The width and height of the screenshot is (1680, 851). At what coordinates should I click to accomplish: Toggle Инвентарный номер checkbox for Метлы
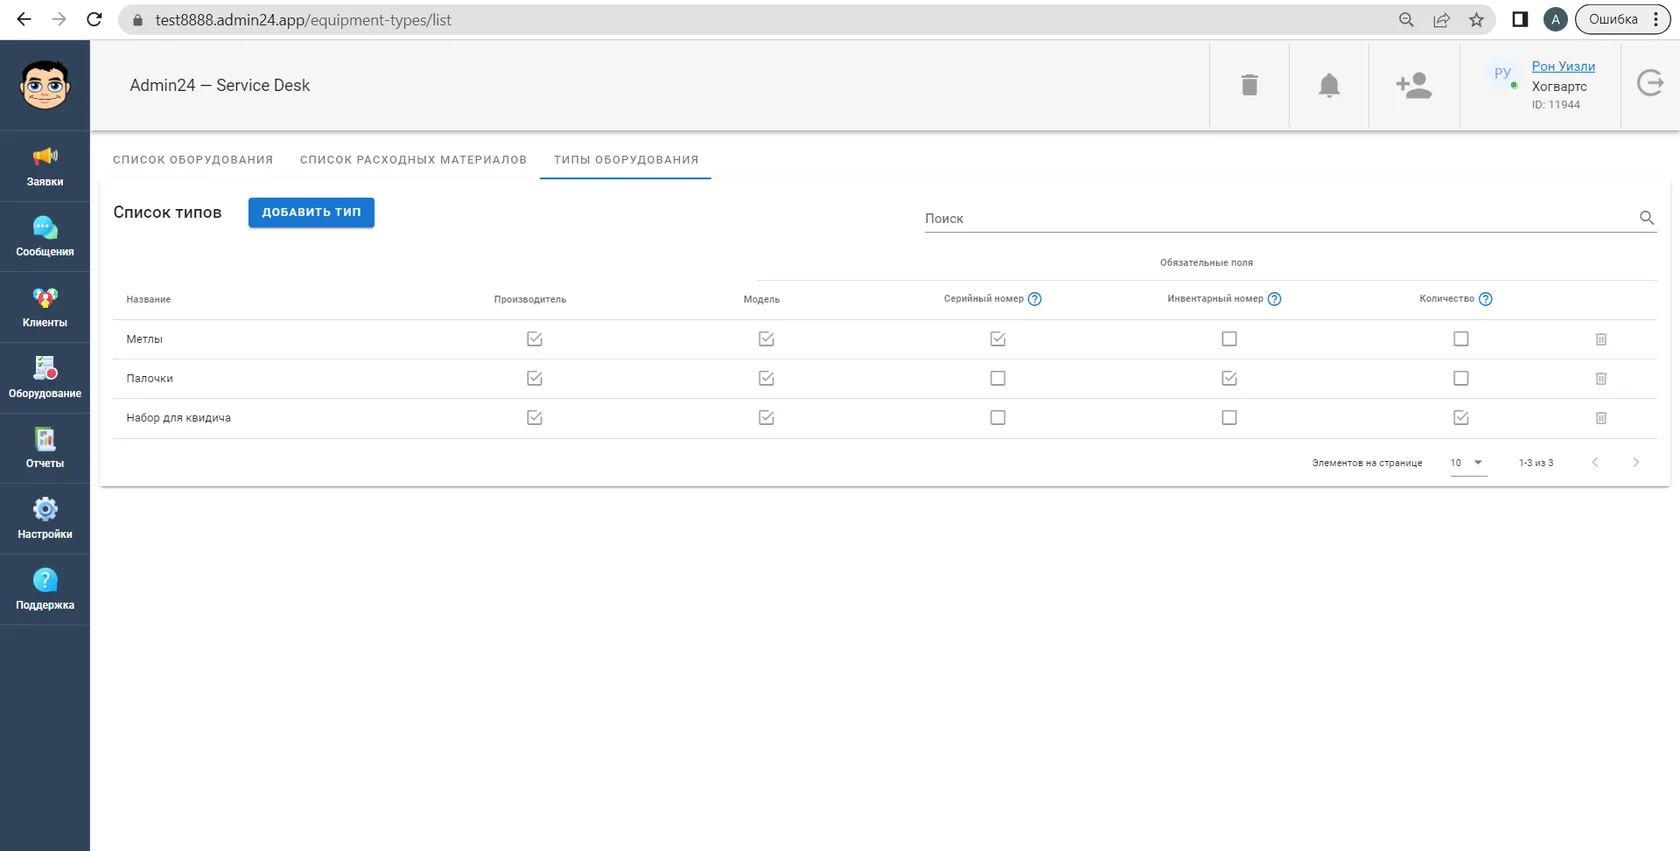(x=1229, y=339)
